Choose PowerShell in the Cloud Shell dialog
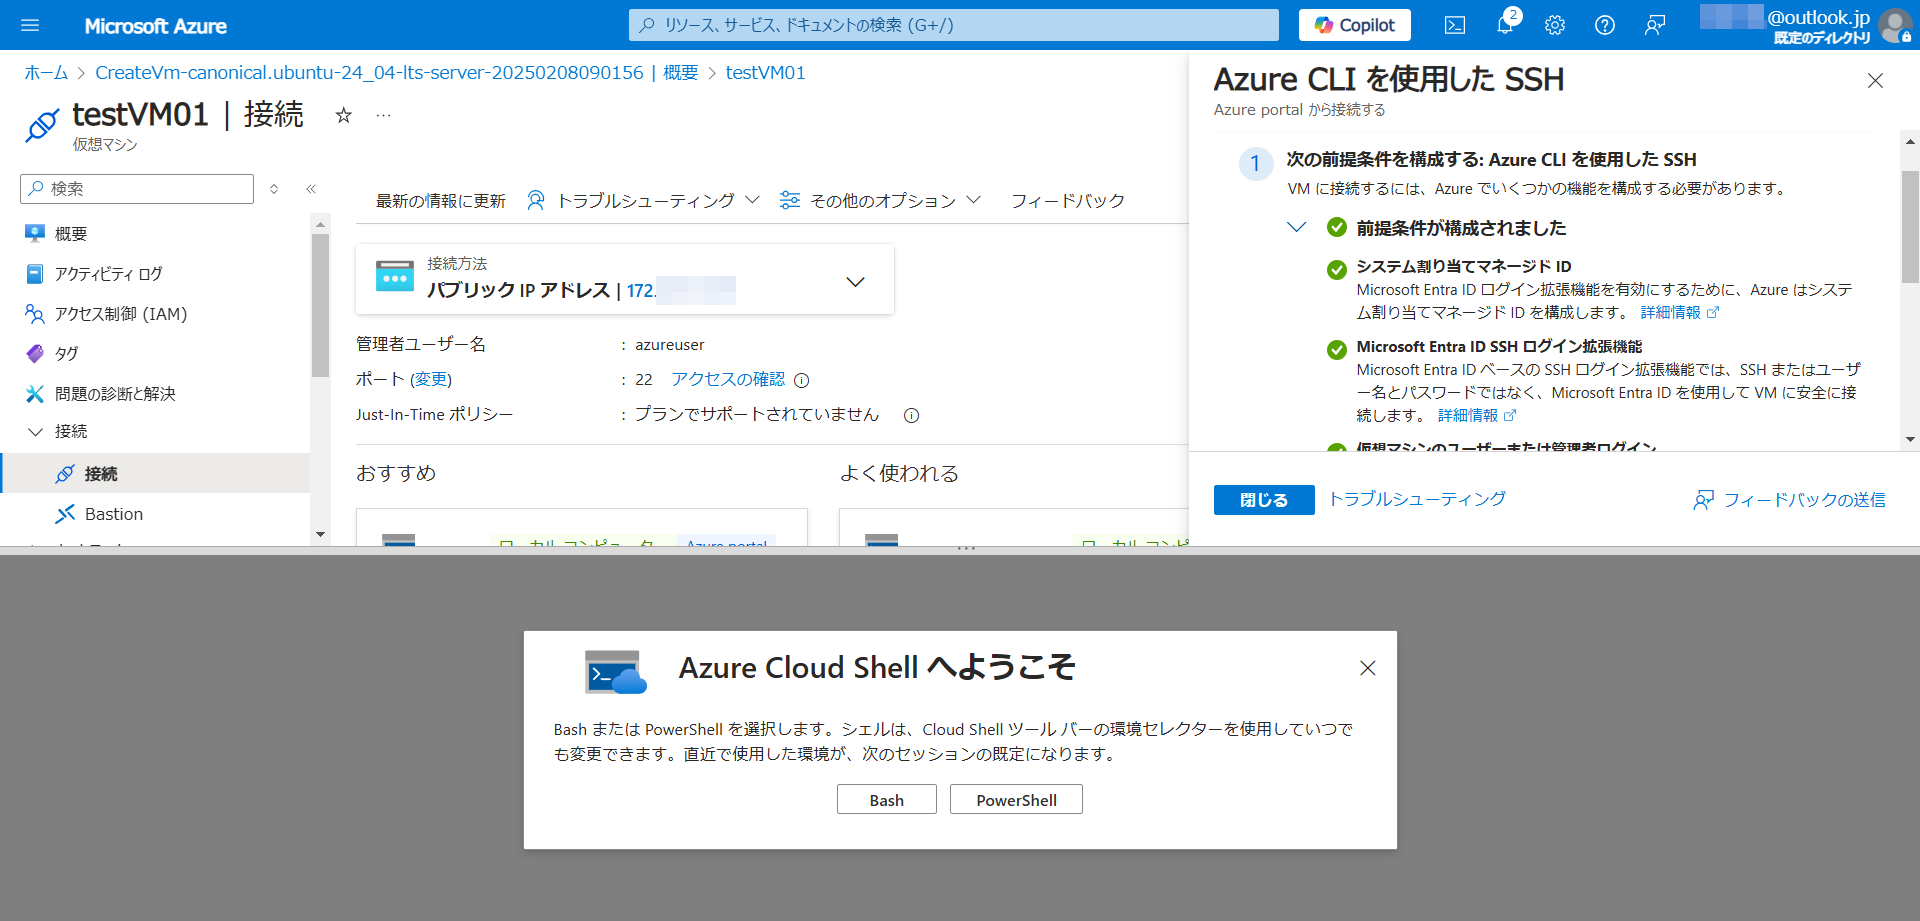The image size is (1920, 921). 1016,800
